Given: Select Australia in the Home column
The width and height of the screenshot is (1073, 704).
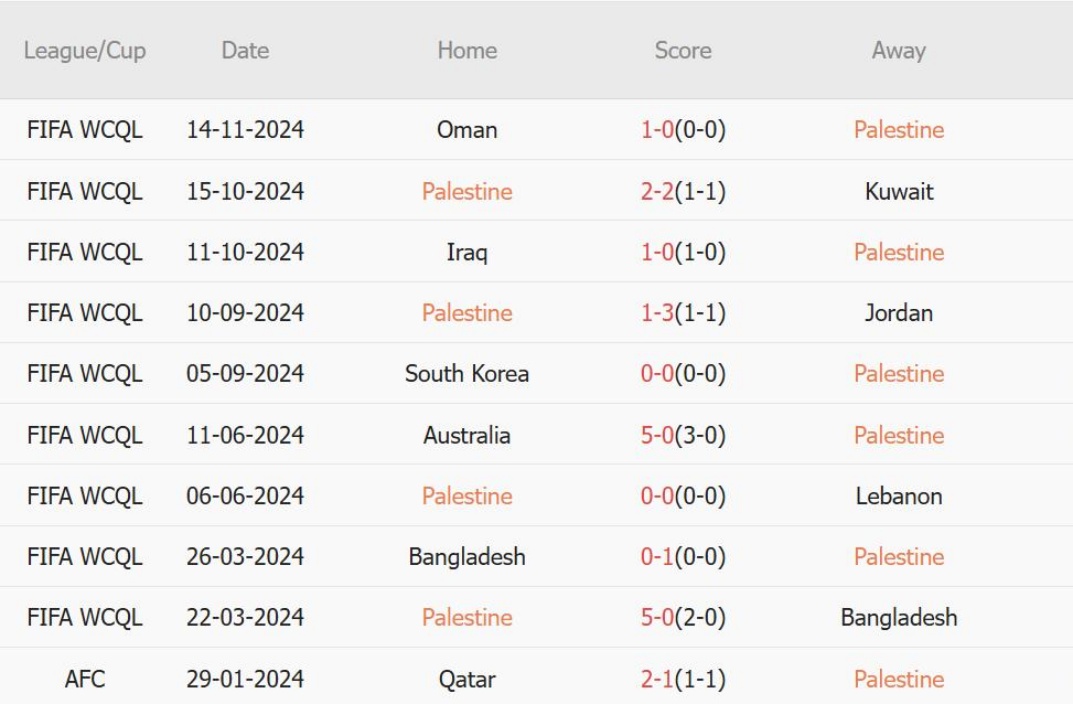Looking at the screenshot, I should (x=467, y=435).
